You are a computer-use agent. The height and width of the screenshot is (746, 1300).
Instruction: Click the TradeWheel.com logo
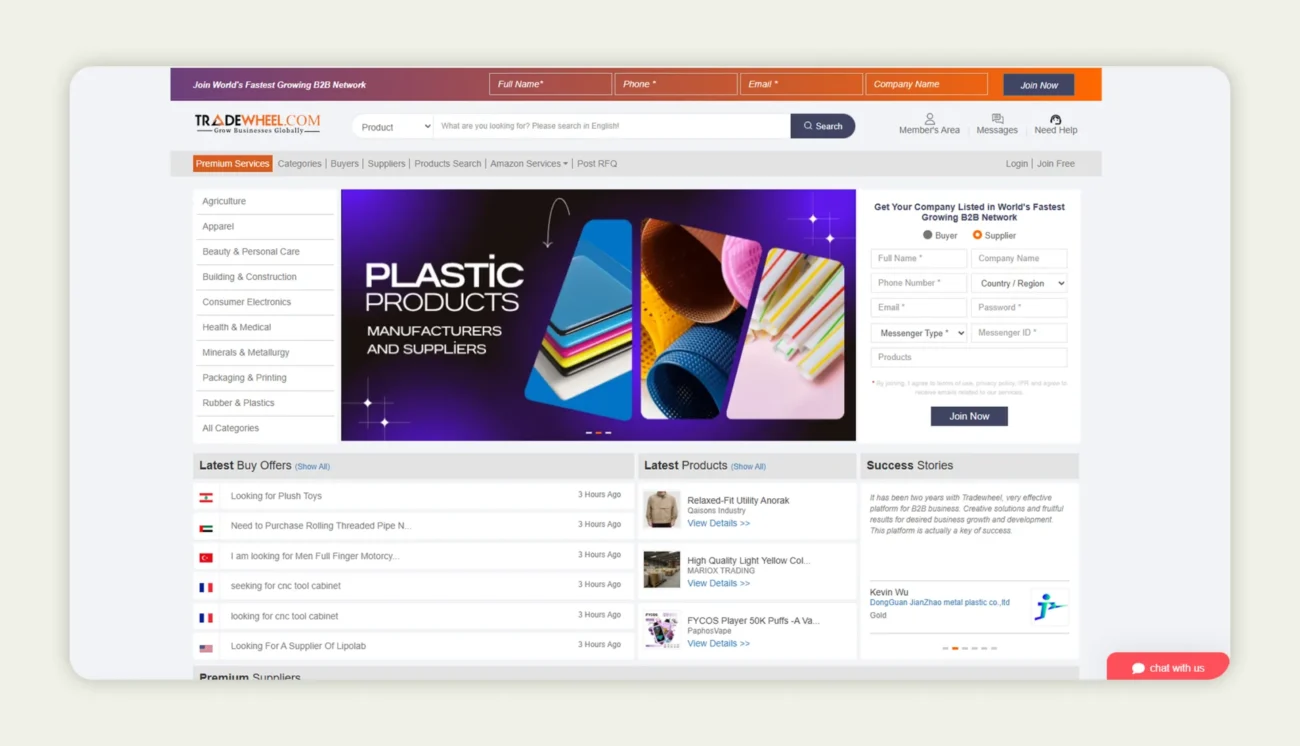[x=257, y=121]
